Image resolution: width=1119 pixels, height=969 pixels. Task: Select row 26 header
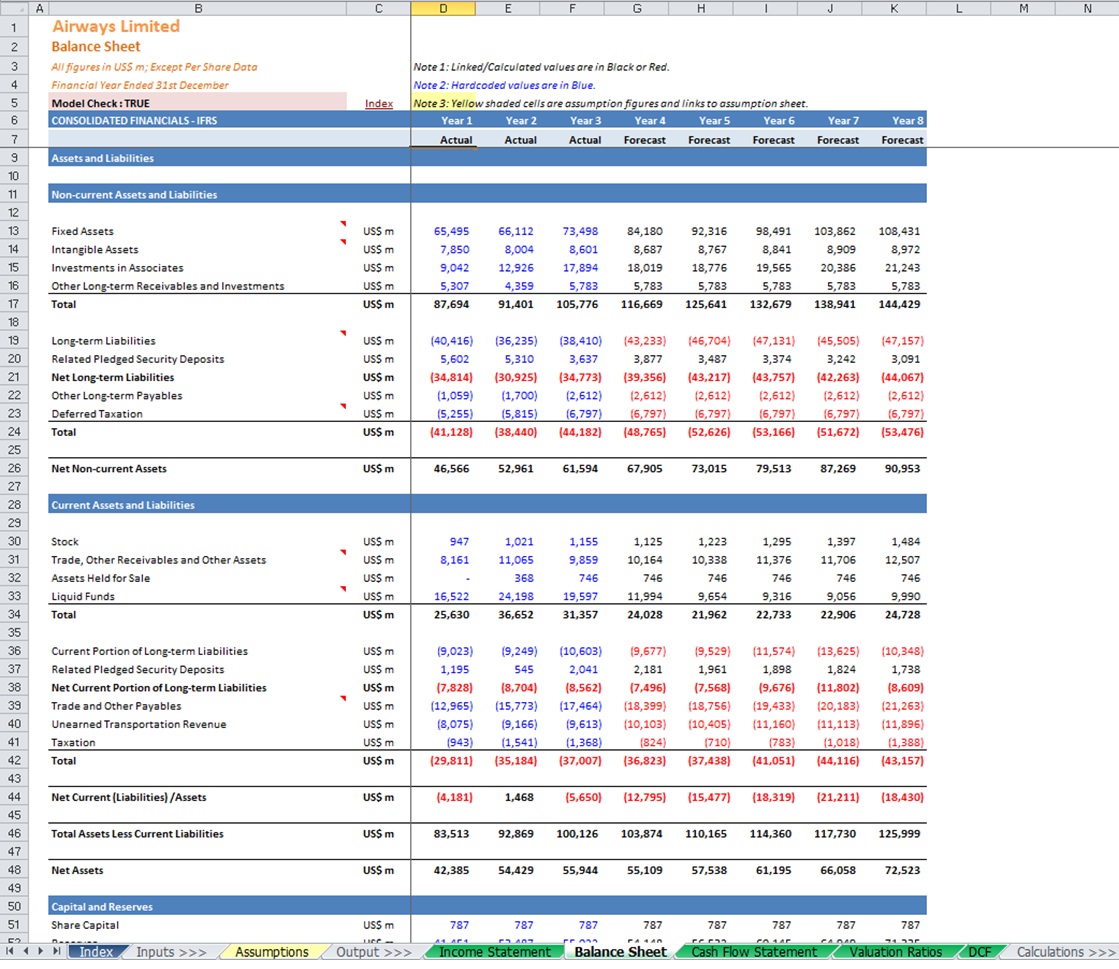pyautogui.click(x=14, y=468)
